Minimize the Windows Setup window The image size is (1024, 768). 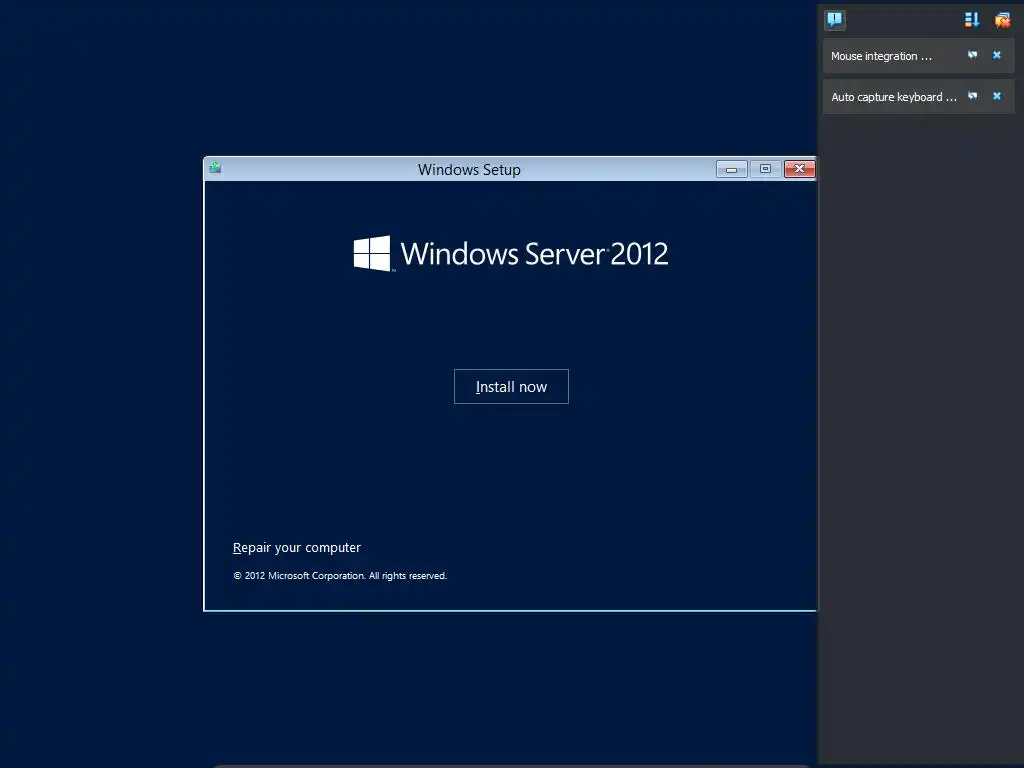pos(731,169)
